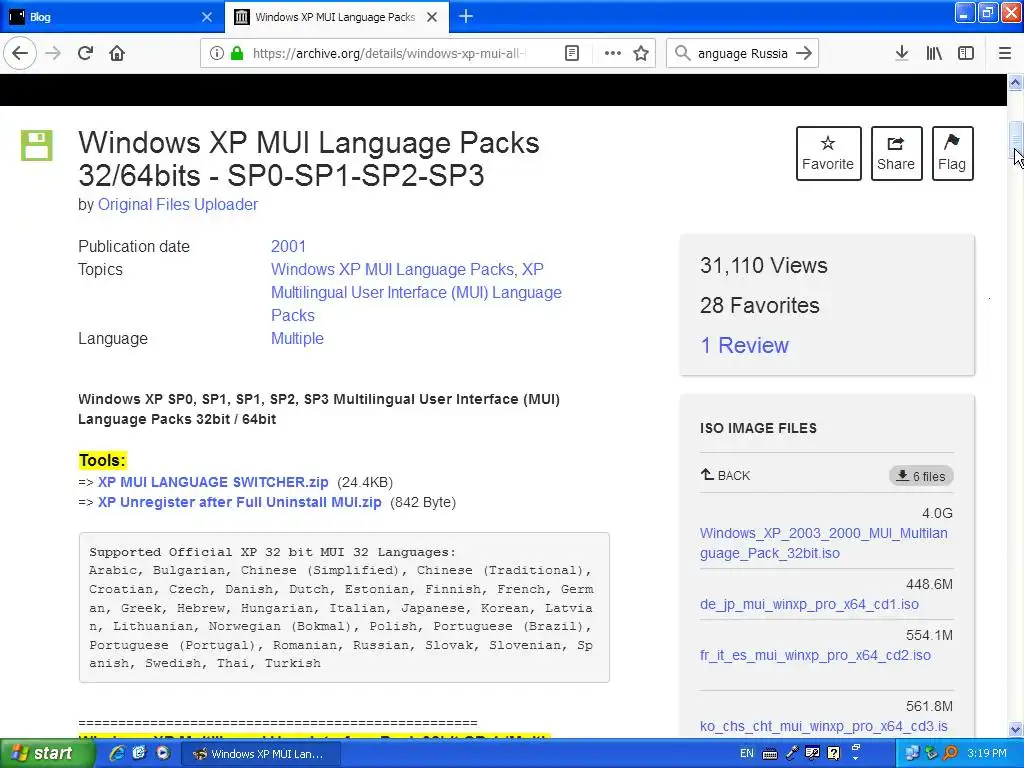The width and height of the screenshot is (1024, 768).
Task: Download fr_it_es_mui_winxp_pro_x64_cd2.iso
Action: [815, 655]
